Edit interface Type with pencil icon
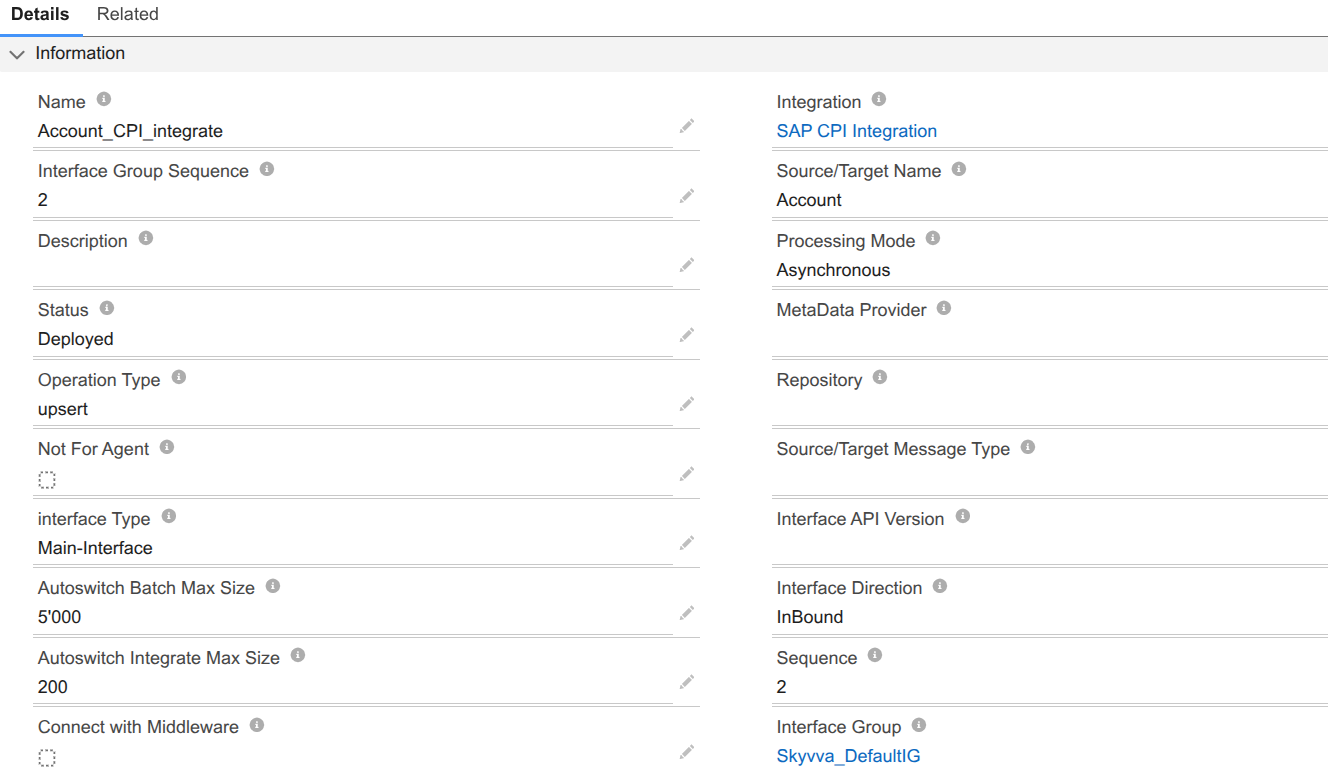1328x773 pixels. pos(687,543)
